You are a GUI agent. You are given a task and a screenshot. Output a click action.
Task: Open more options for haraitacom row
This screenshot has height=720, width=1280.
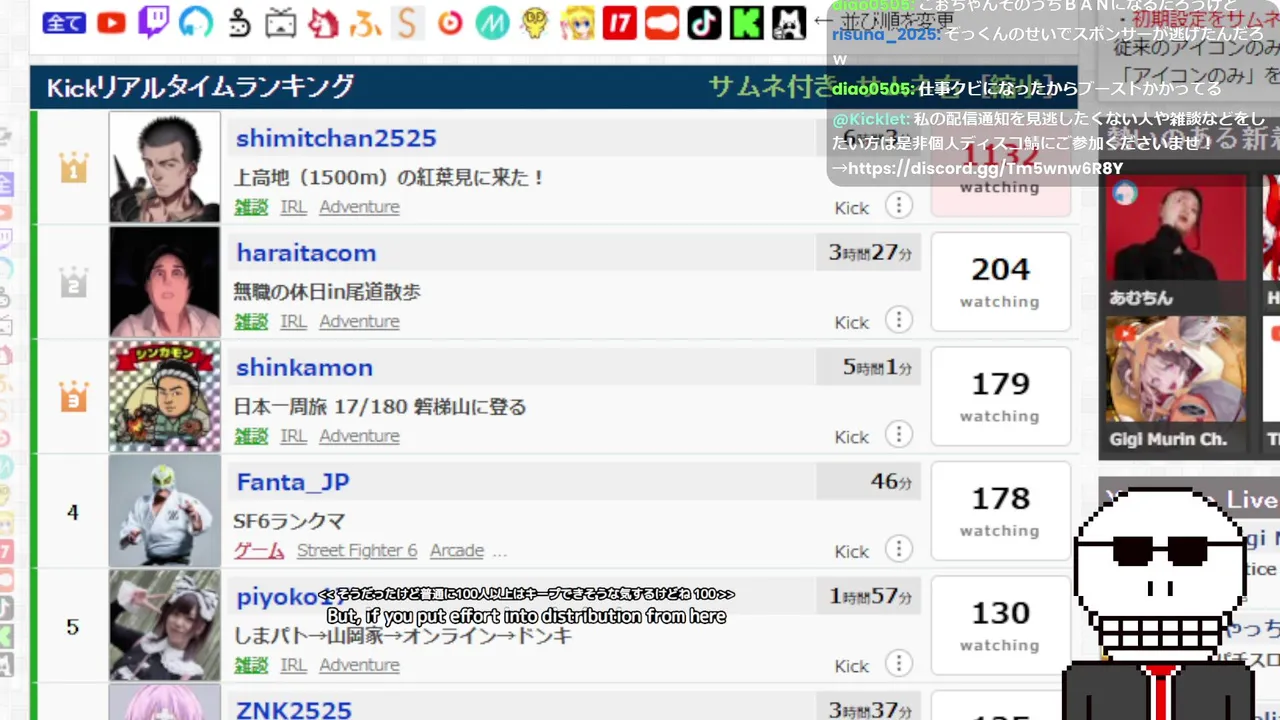tap(899, 320)
